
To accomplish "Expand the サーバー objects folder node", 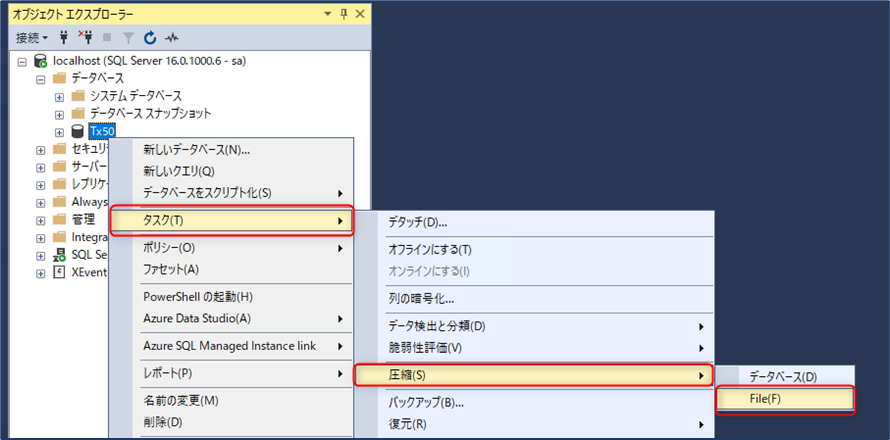I will tap(40, 168).
